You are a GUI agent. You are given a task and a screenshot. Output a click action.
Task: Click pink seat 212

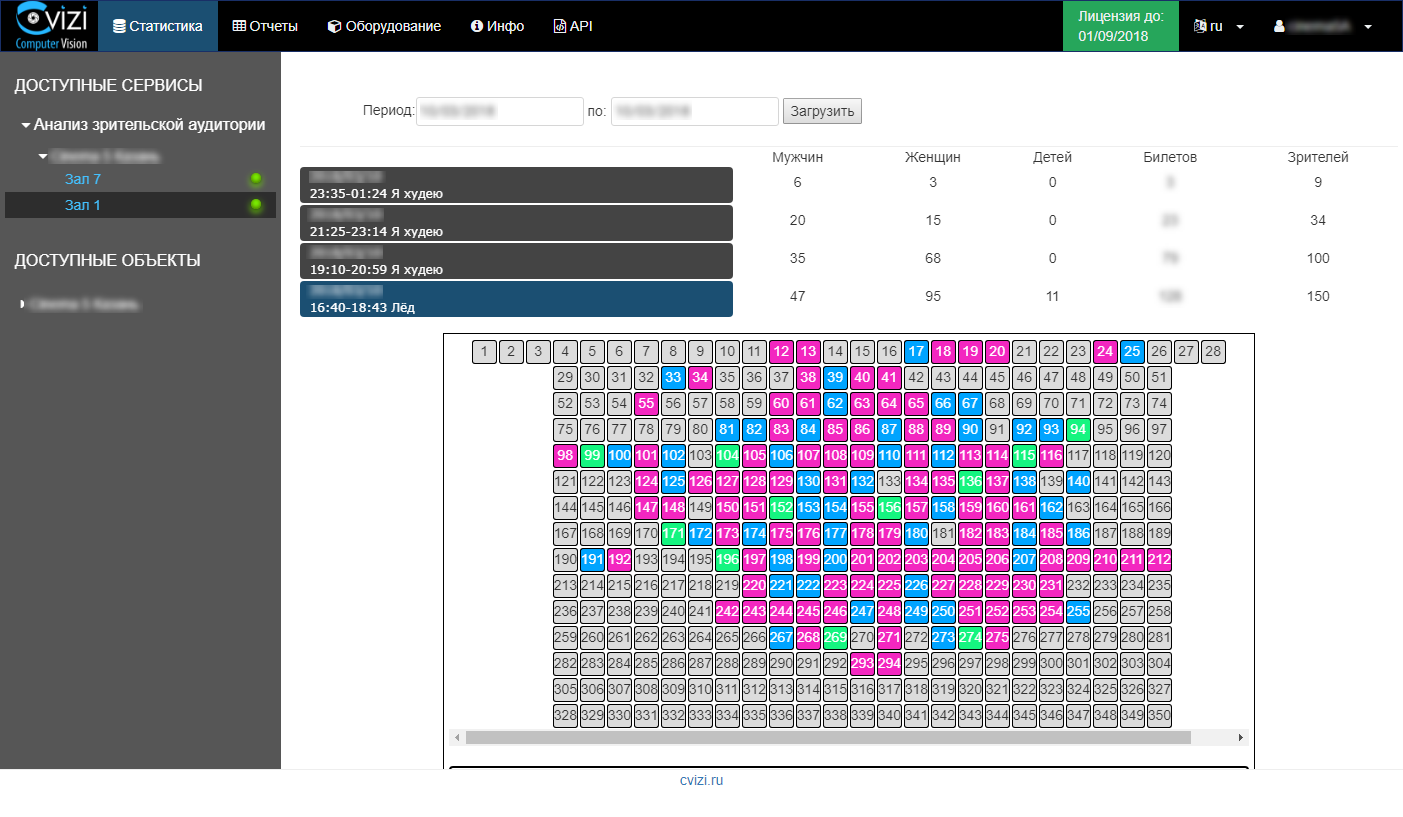pyautogui.click(x=1159, y=559)
